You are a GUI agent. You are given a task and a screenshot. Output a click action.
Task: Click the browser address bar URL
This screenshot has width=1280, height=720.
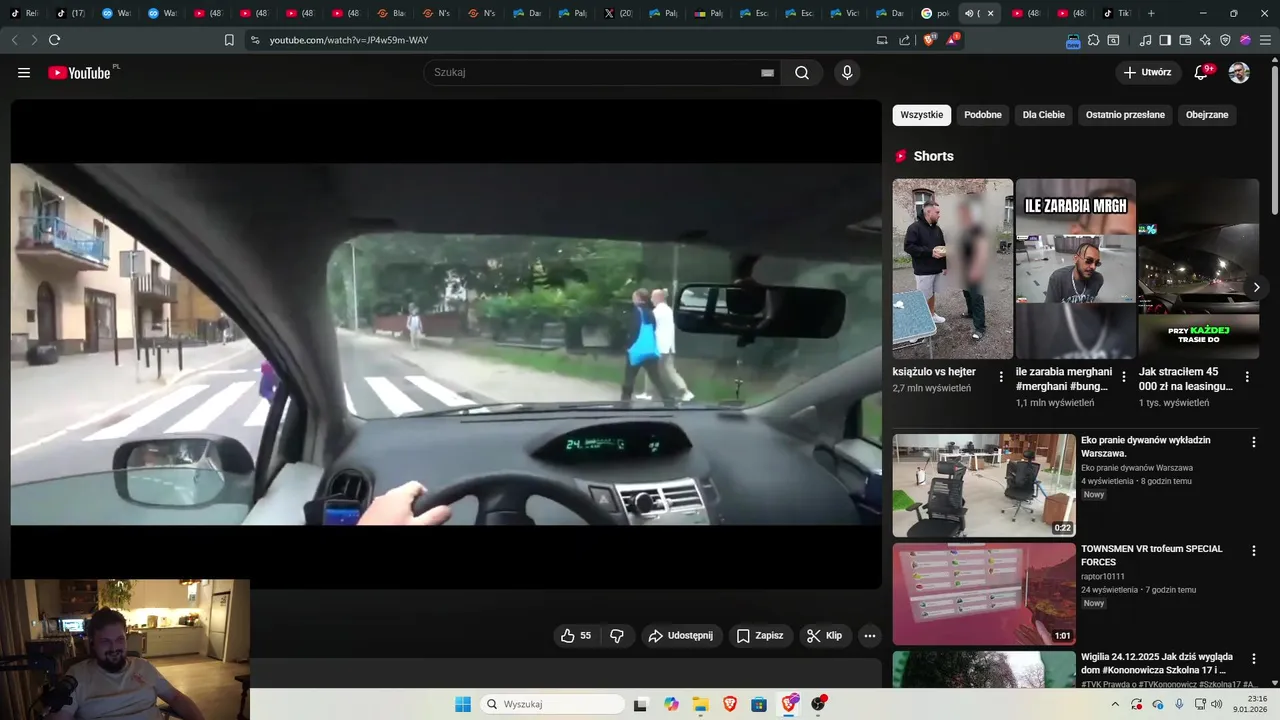[x=349, y=40]
